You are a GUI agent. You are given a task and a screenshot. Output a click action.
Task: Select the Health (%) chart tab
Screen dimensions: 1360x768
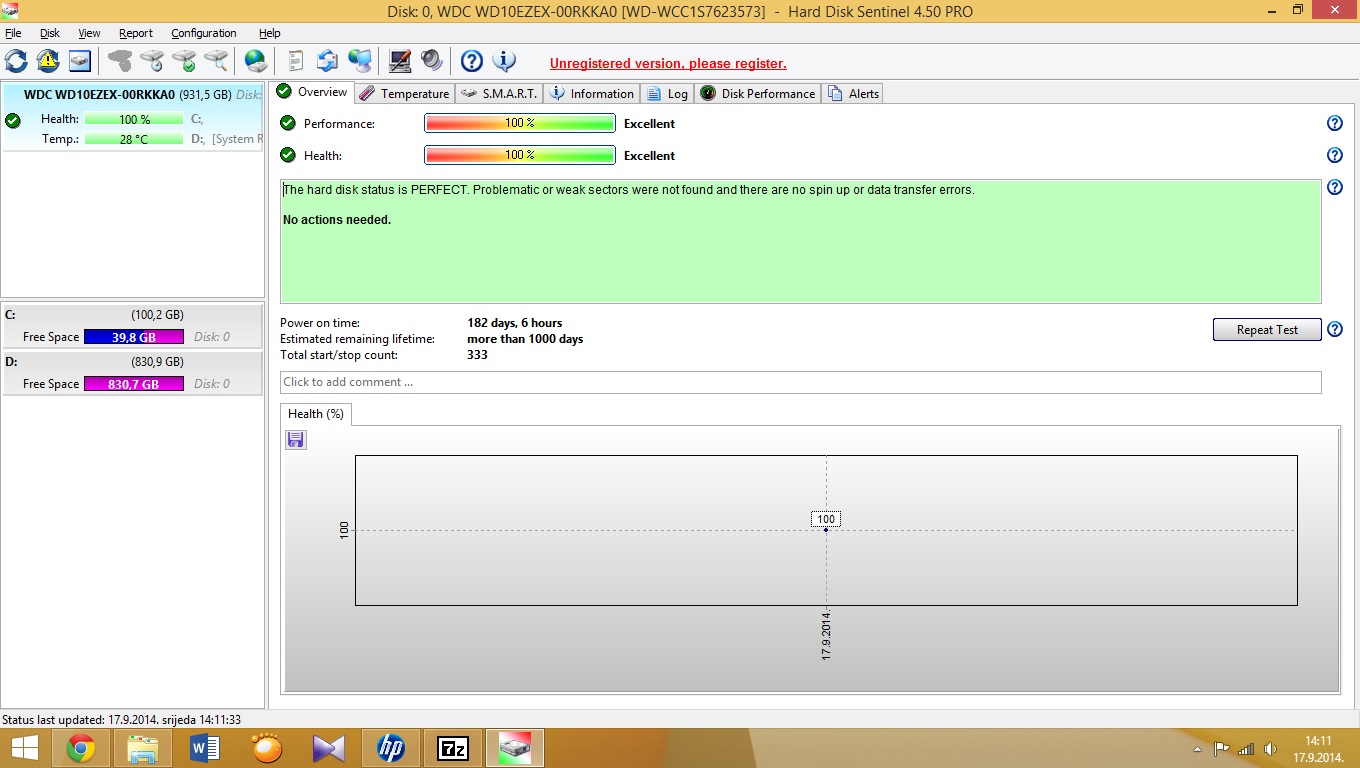[x=316, y=414]
